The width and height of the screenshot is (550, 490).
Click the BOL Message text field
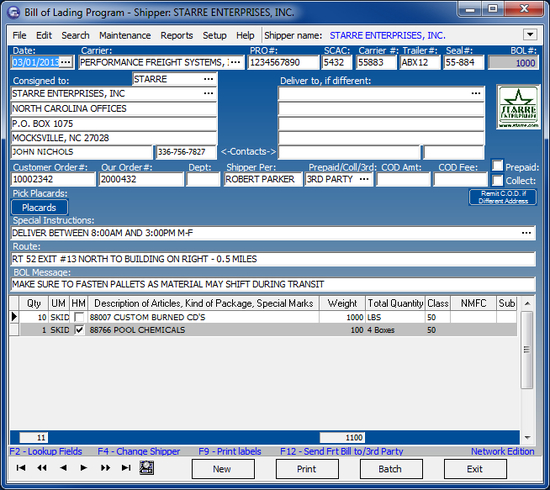click(x=273, y=284)
